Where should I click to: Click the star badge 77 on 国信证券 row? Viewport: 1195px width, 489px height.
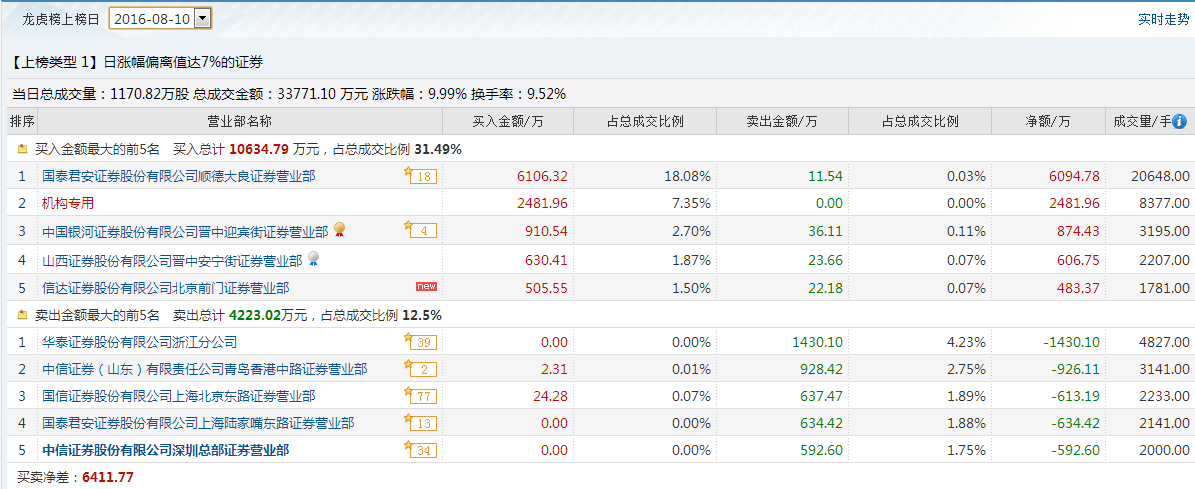[421, 395]
